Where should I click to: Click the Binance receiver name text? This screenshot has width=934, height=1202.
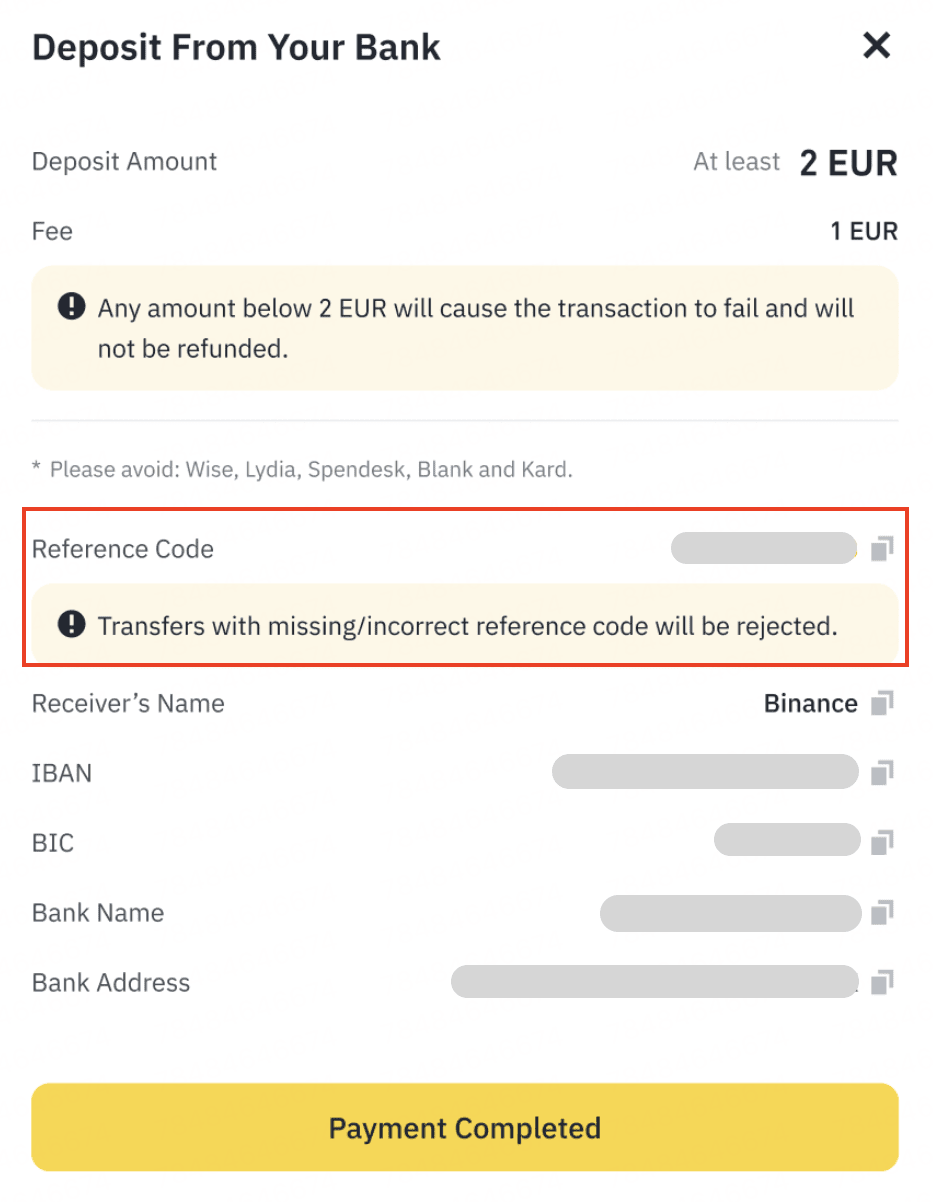(x=810, y=704)
